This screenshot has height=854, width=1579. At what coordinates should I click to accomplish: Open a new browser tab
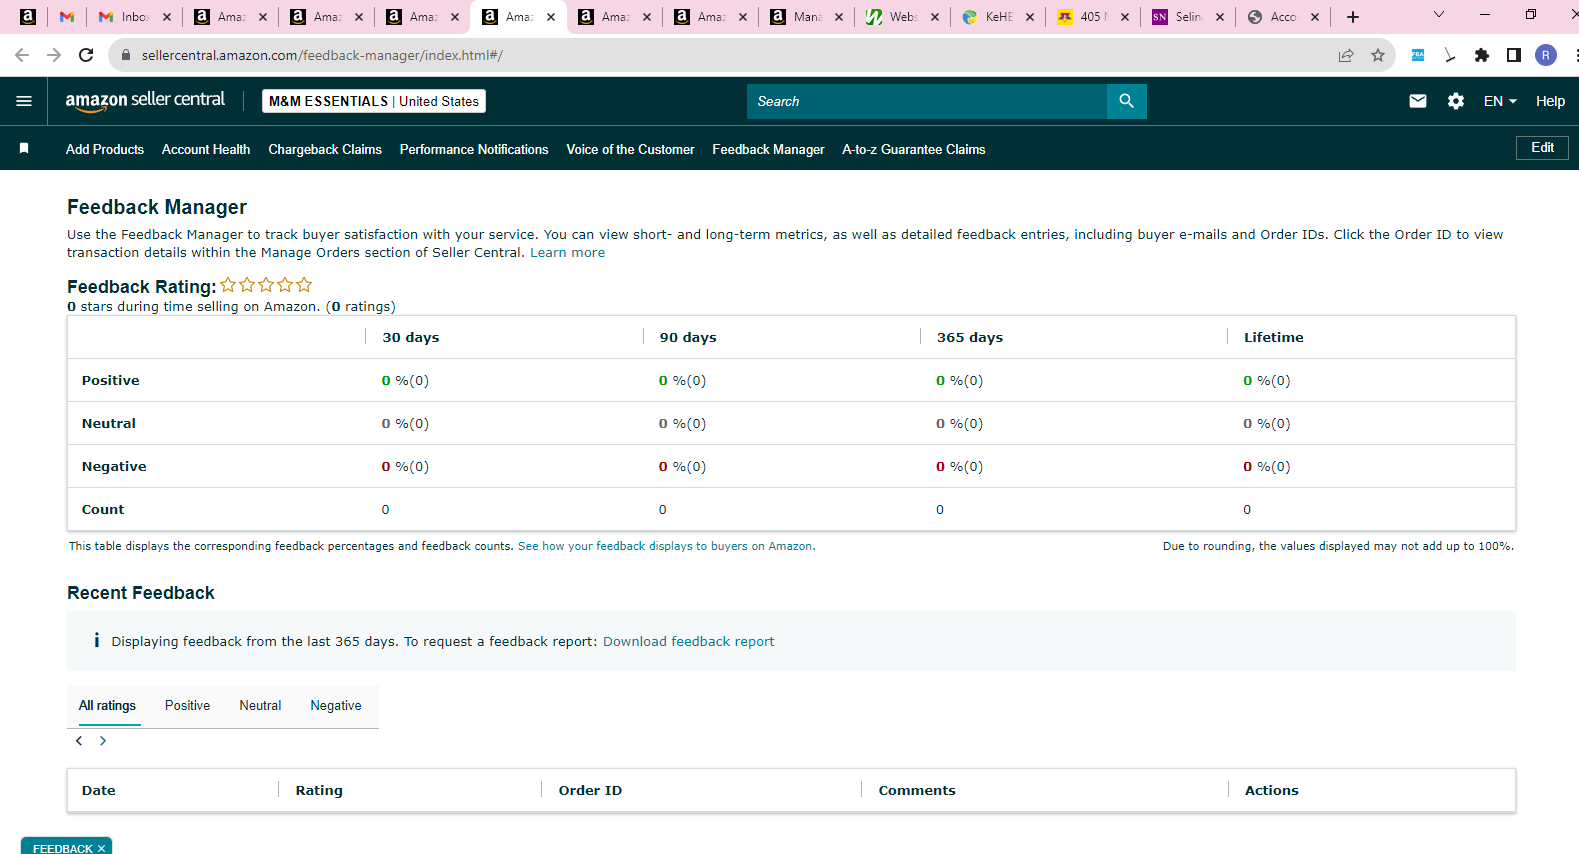click(x=1353, y=17)
